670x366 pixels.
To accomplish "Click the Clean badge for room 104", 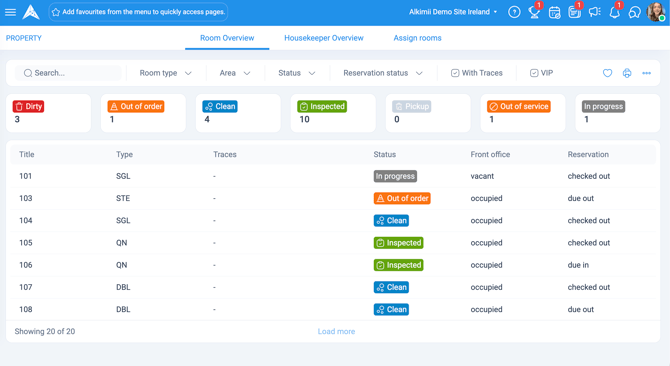I will click(x=391, y=220).
